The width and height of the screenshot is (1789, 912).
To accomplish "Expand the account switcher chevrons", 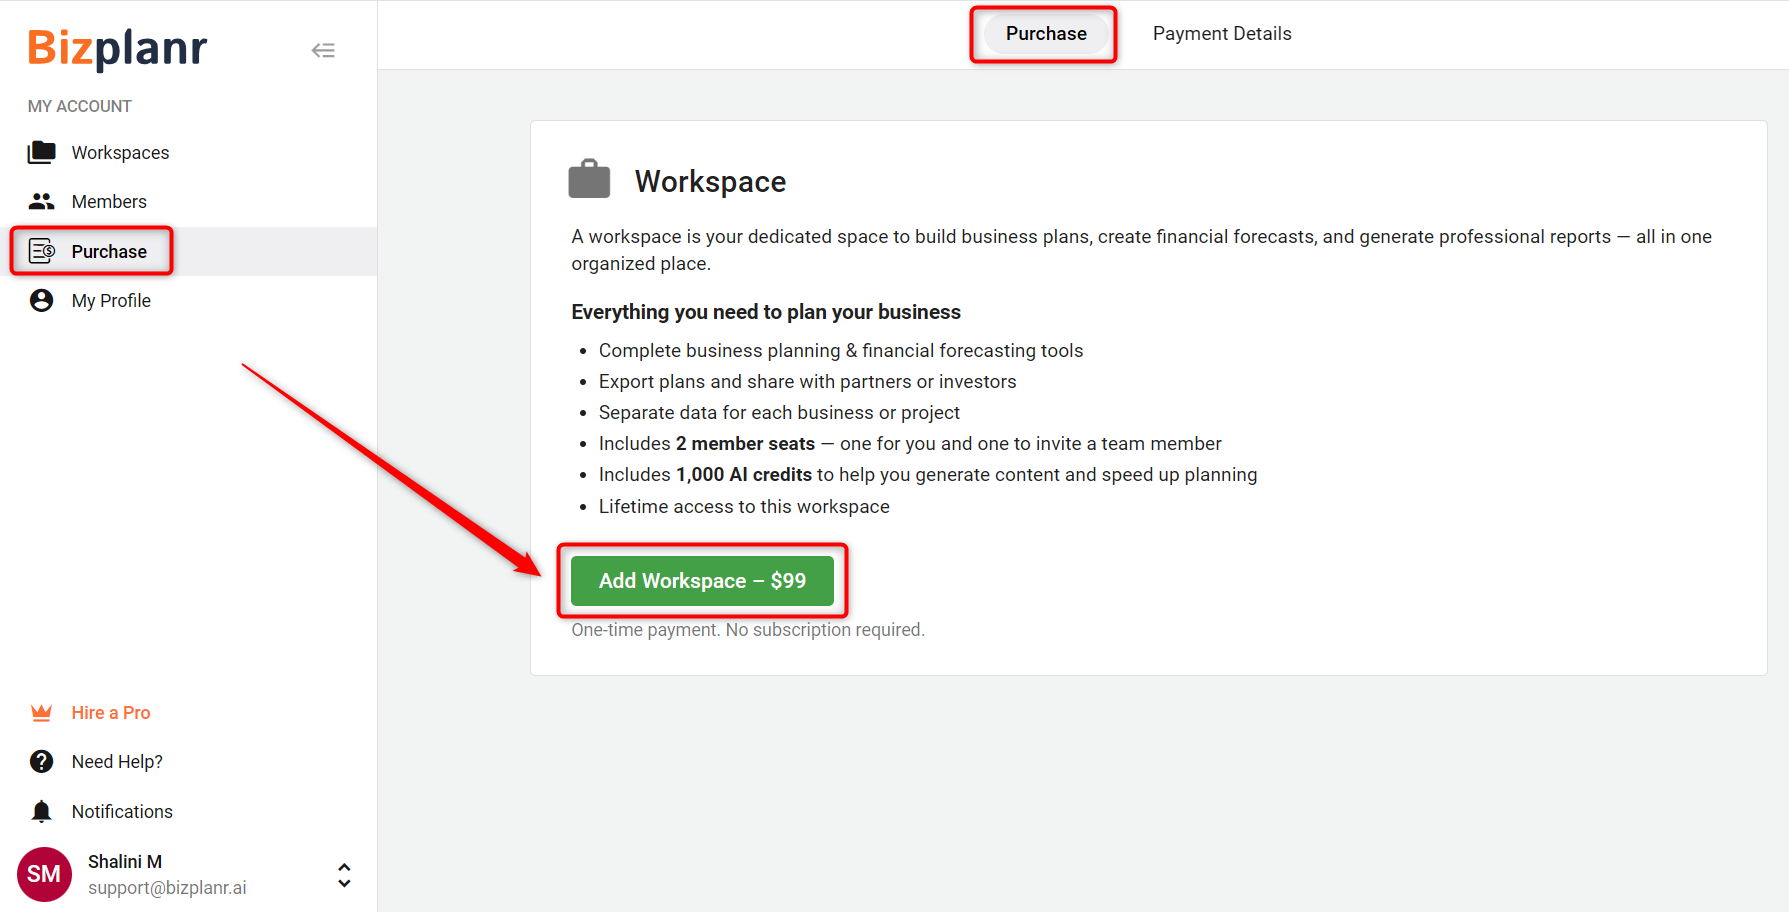I will (x=344, y=875).
